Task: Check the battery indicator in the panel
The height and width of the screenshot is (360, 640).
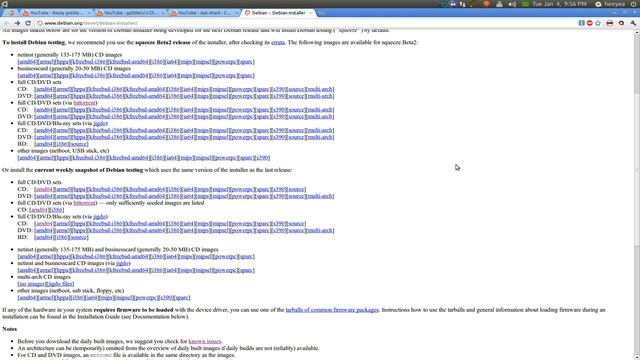Action: pyautogui.click(x=525, y=4)
